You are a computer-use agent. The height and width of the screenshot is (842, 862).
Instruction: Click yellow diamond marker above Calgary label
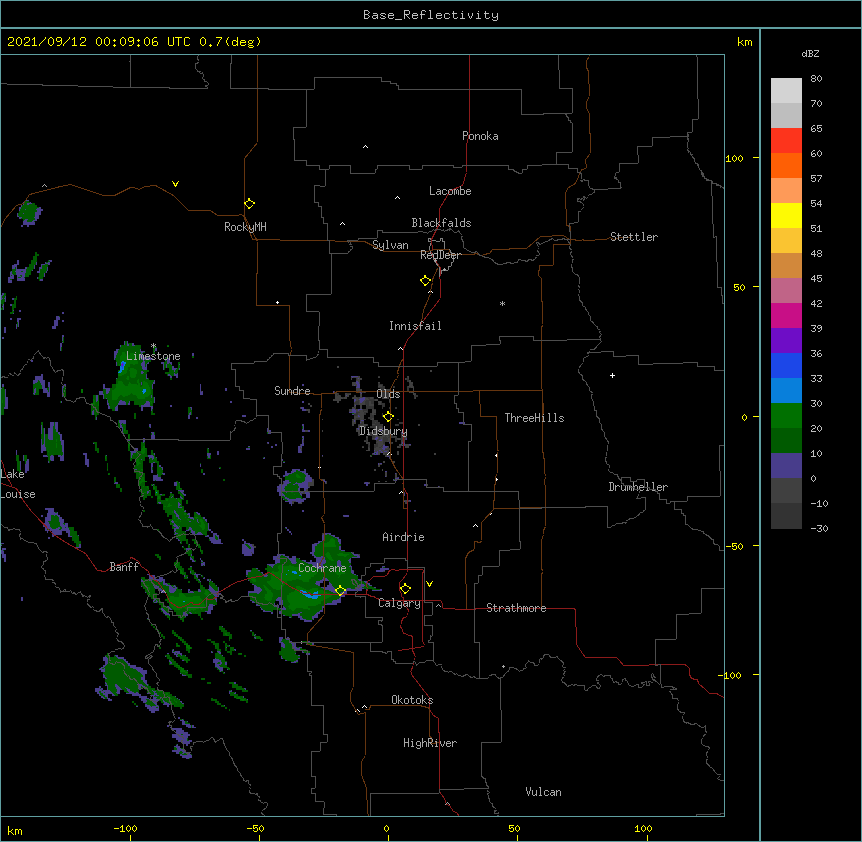tap(405, 589)
